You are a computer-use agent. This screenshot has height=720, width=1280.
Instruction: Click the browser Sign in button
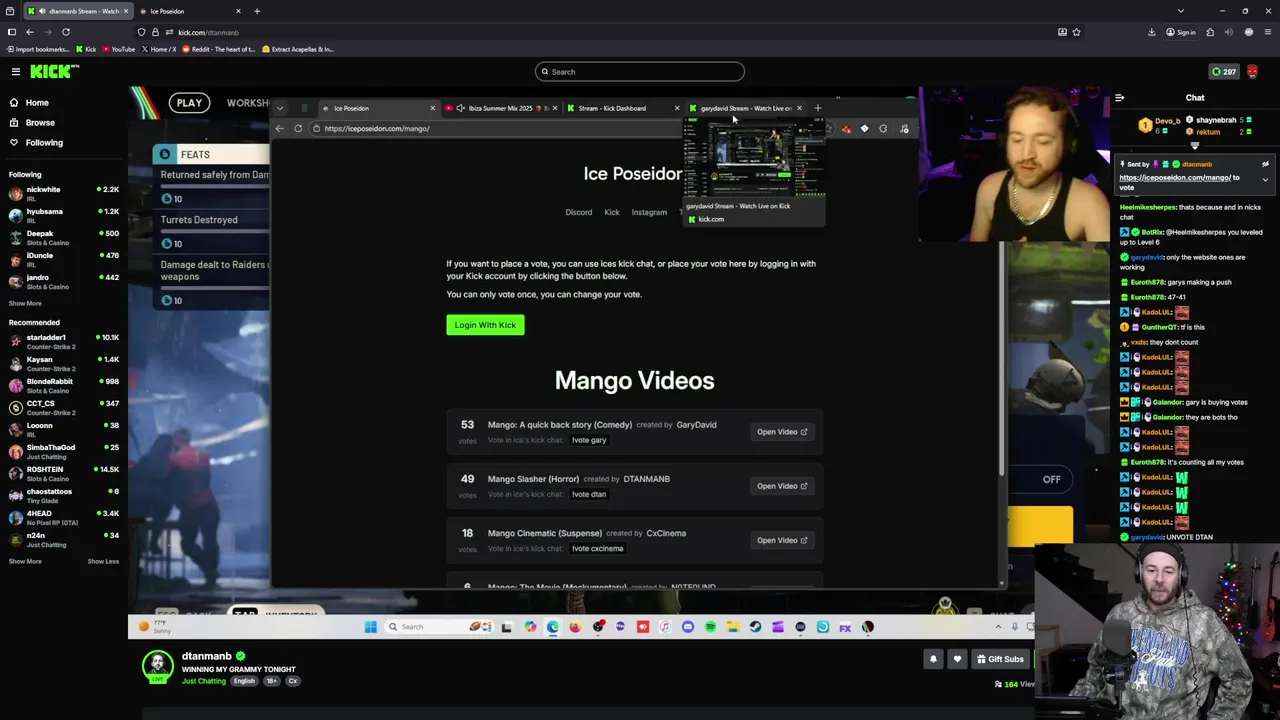click(x=1181, y=32)
